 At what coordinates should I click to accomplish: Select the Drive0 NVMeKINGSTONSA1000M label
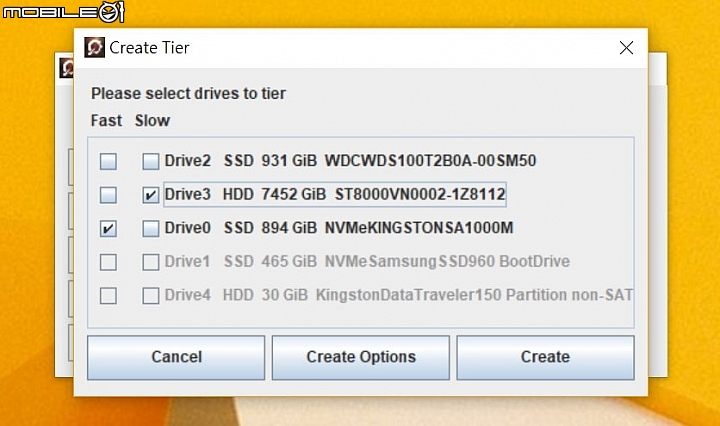click(339, 228)
